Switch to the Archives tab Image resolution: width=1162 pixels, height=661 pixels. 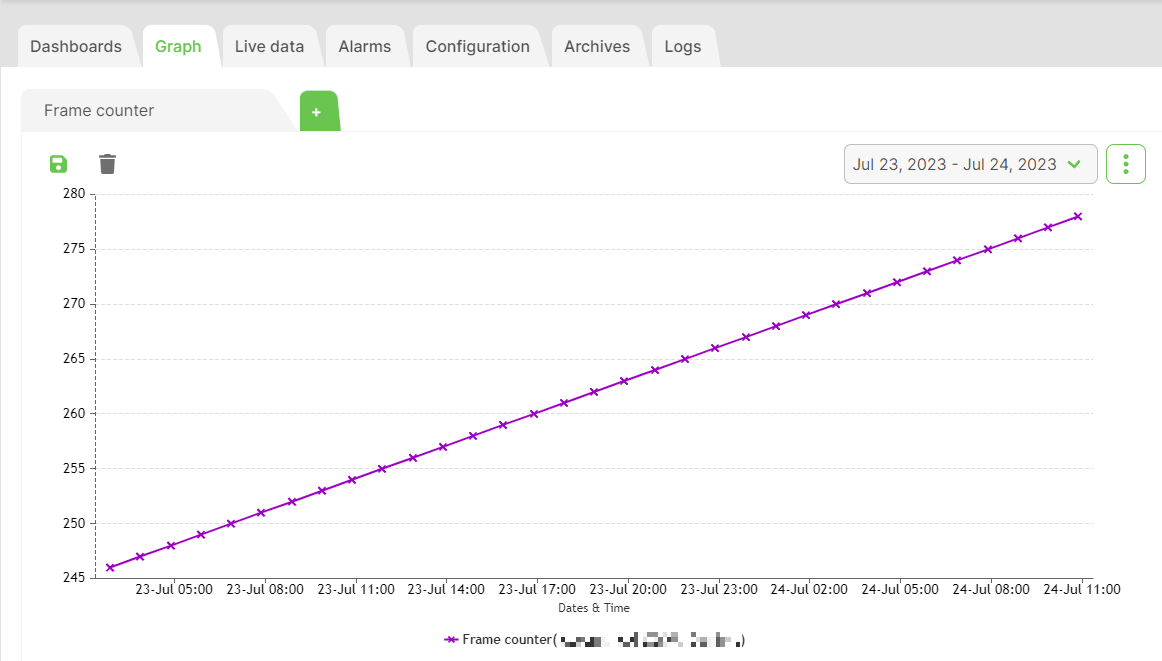pos(597,47)
